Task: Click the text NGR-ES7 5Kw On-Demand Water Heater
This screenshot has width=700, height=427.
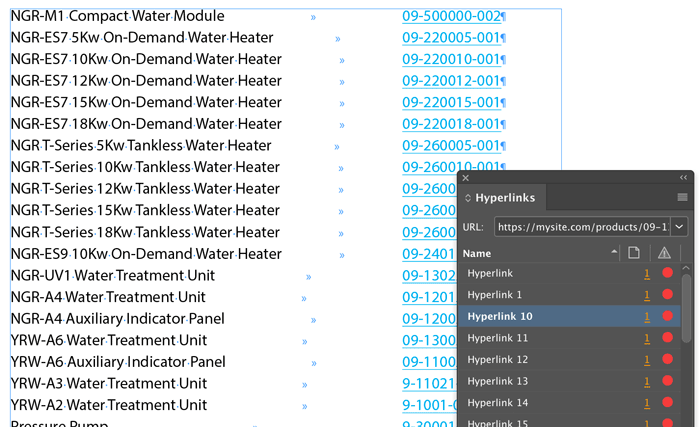Action: pyautogui.click(x=142, y=38)
